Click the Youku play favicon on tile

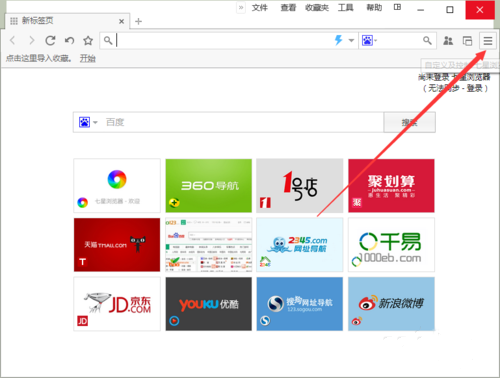[x=174, y=321]
